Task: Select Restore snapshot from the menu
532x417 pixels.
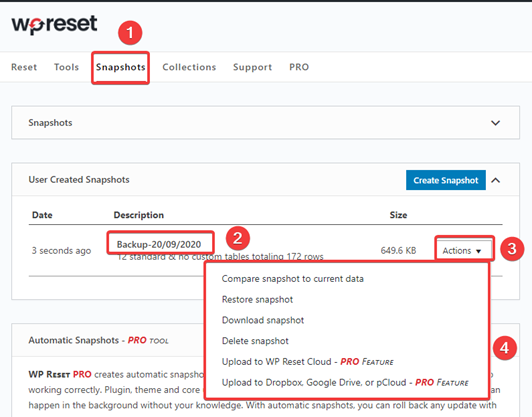Action: (x=257, y=300)
